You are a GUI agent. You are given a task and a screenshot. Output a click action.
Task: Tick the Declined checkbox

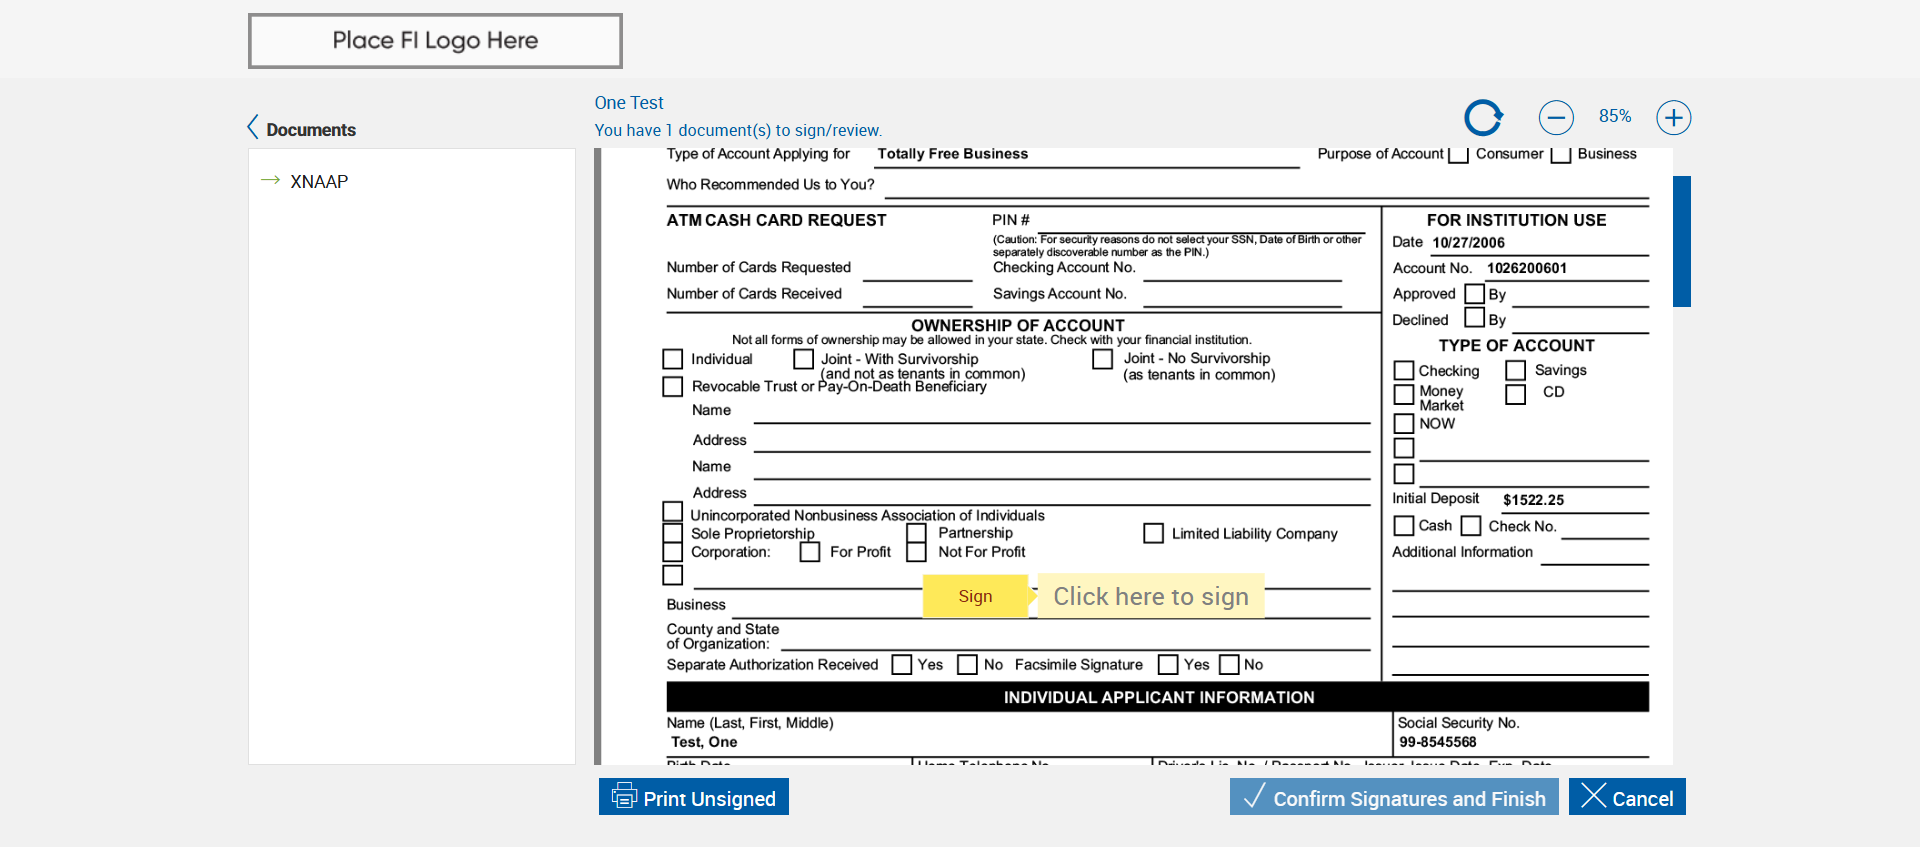coord(1474,317)
